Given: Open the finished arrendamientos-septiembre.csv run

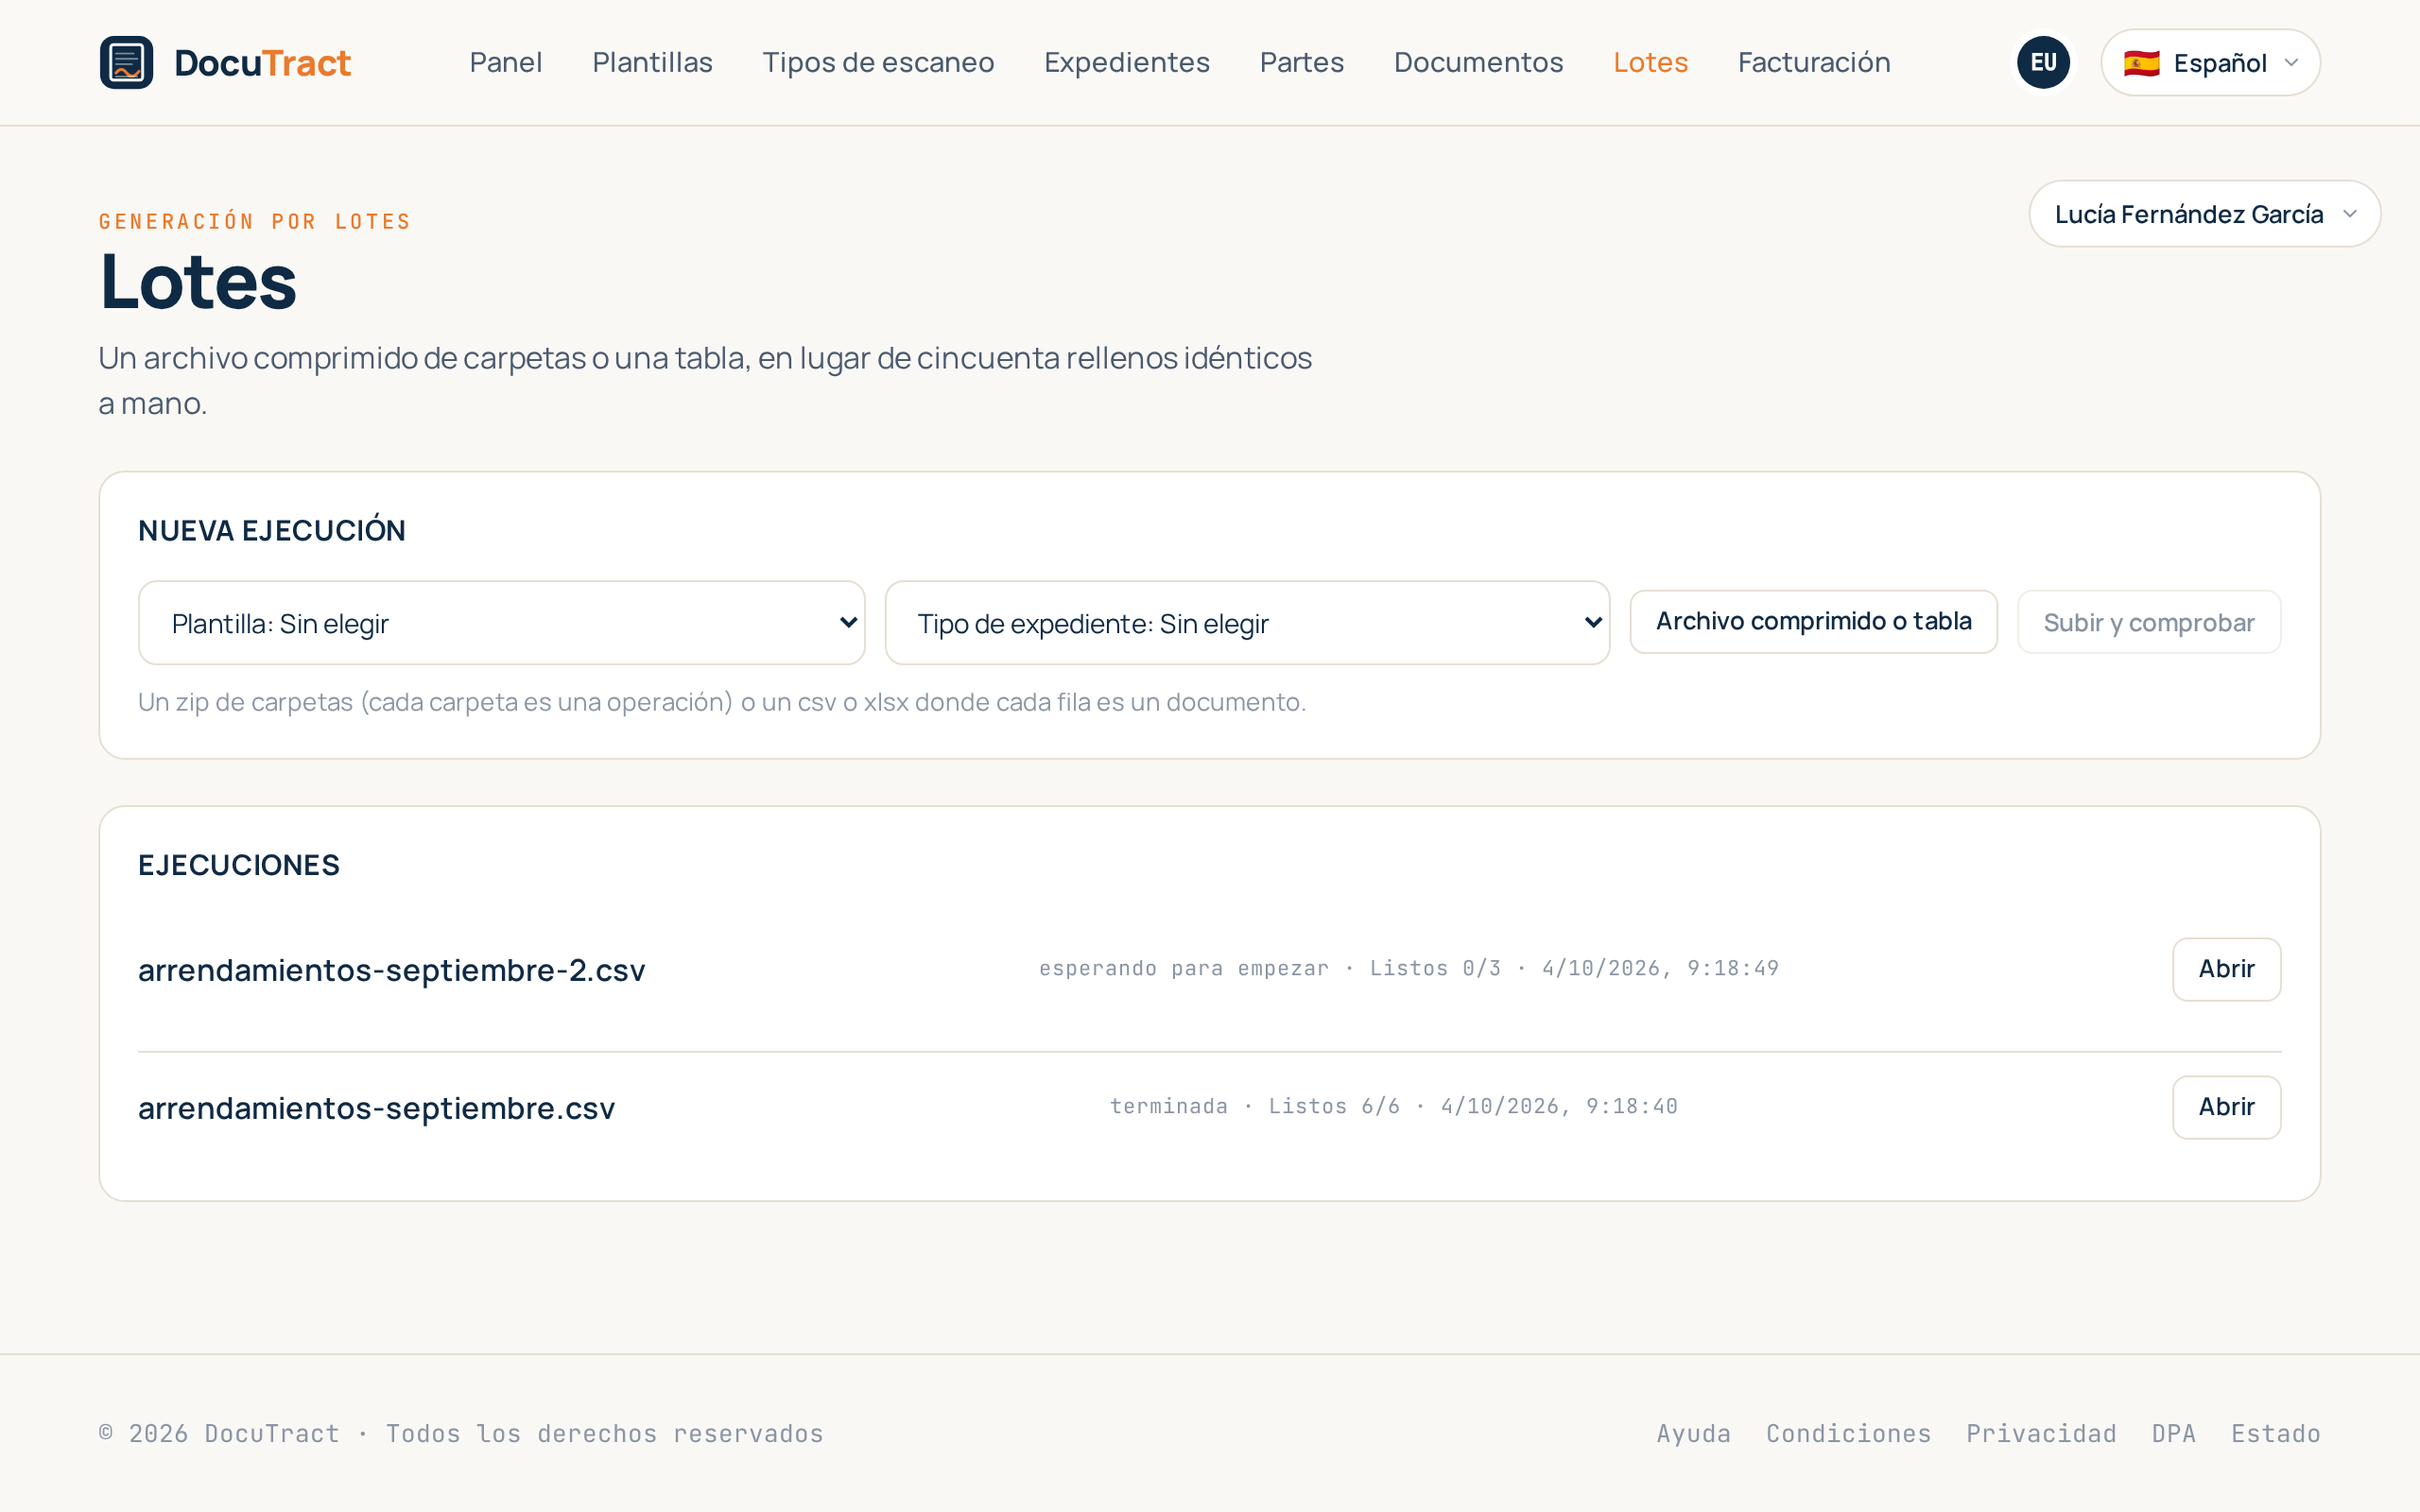Looking at the screenshot, I should click(2226, 1107).
